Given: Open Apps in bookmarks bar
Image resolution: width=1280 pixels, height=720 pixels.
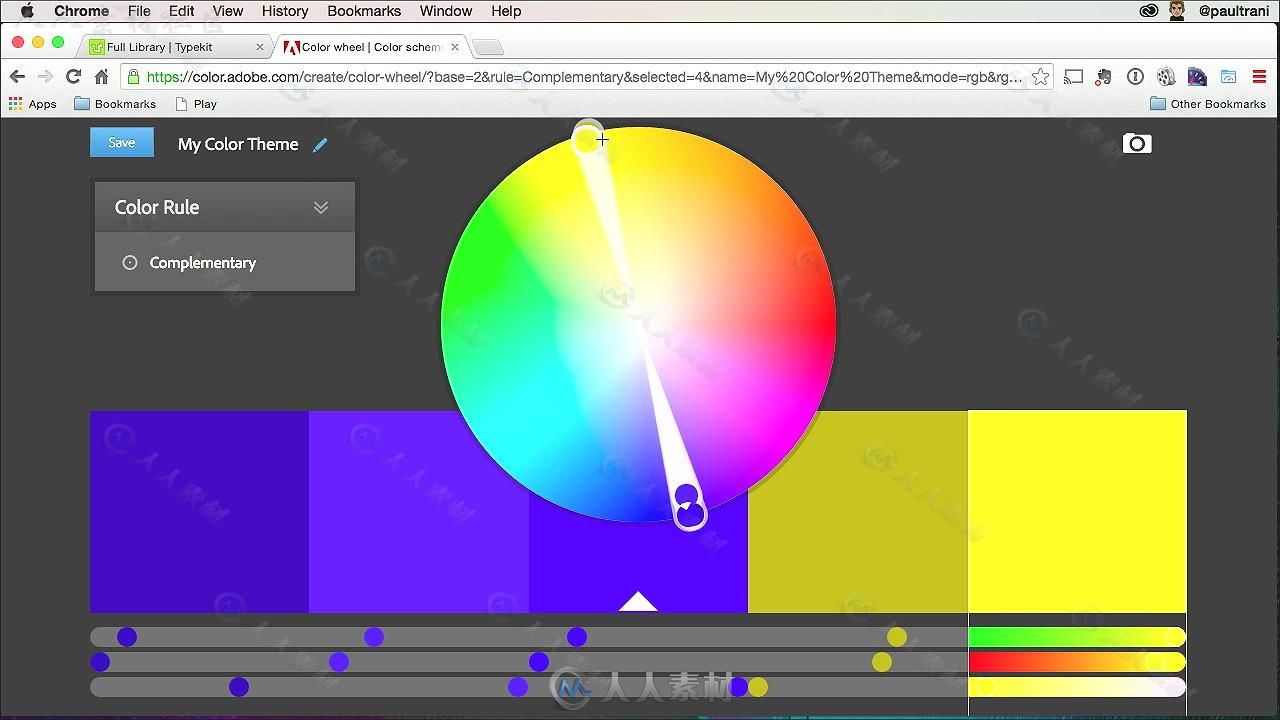Looking at the screenshot, I should pos(32,104).
